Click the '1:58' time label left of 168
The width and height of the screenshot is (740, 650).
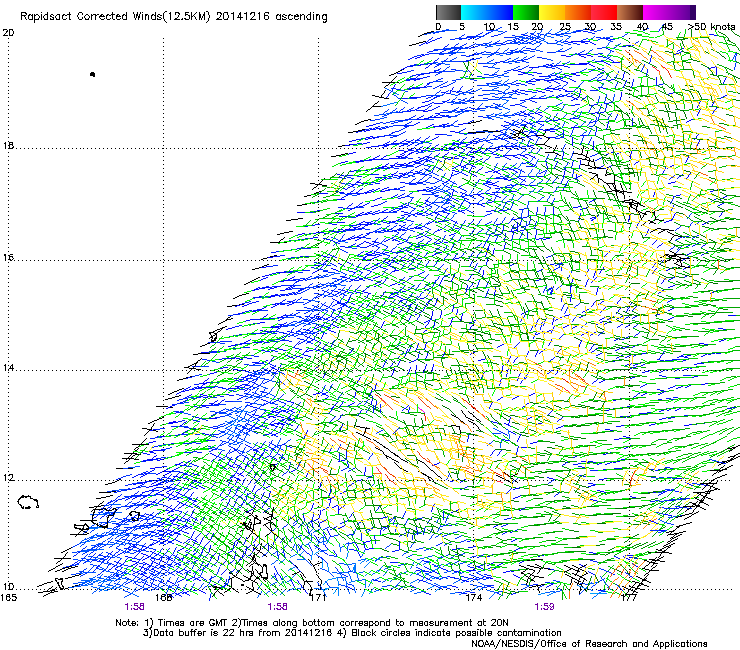135,607
